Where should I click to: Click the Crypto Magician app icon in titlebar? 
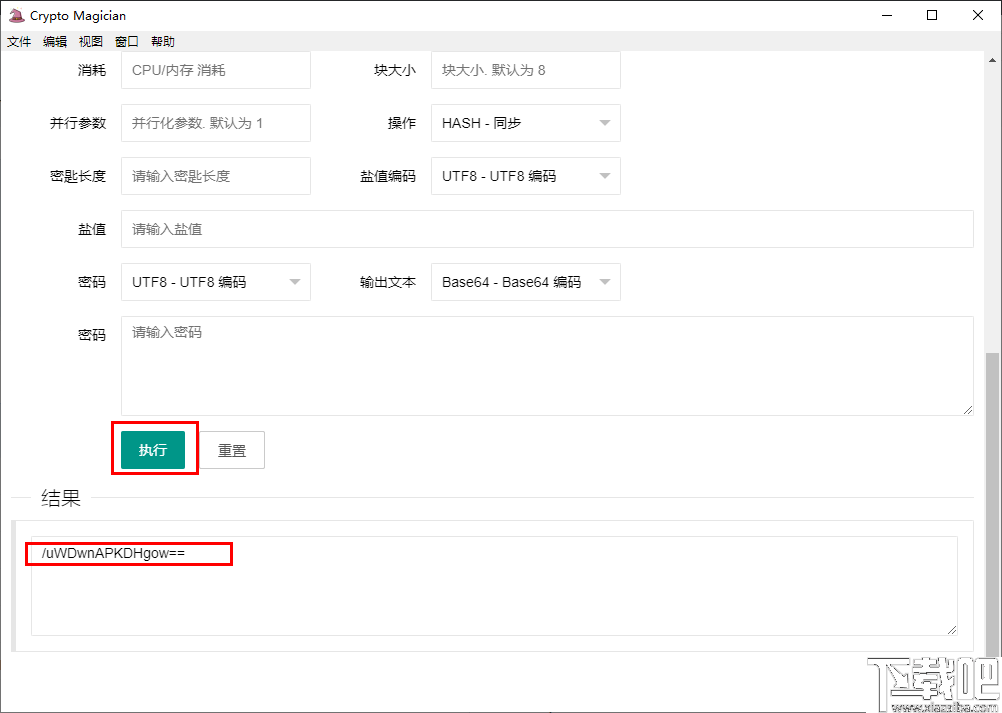click(x=14, y=15)
